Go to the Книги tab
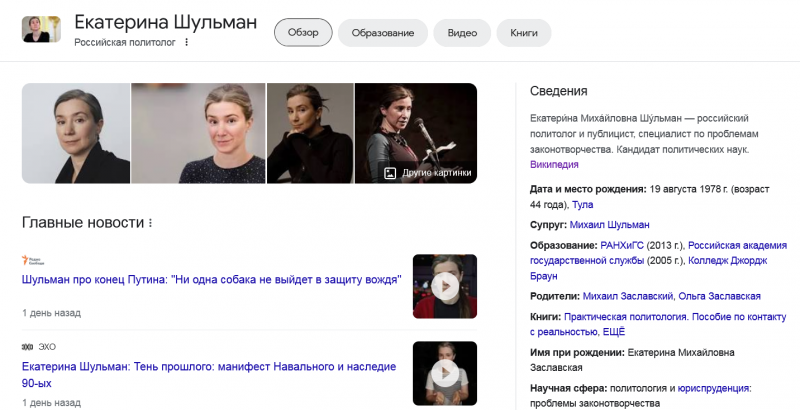 click(524, 33)
